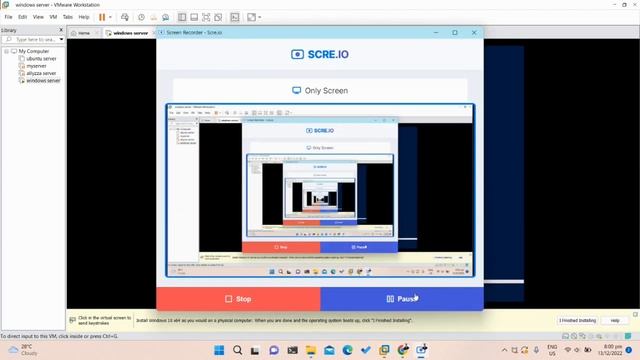The image size is (640, 360).
Task: Open the Mail app on taskbar
Action: pos(329,350)
